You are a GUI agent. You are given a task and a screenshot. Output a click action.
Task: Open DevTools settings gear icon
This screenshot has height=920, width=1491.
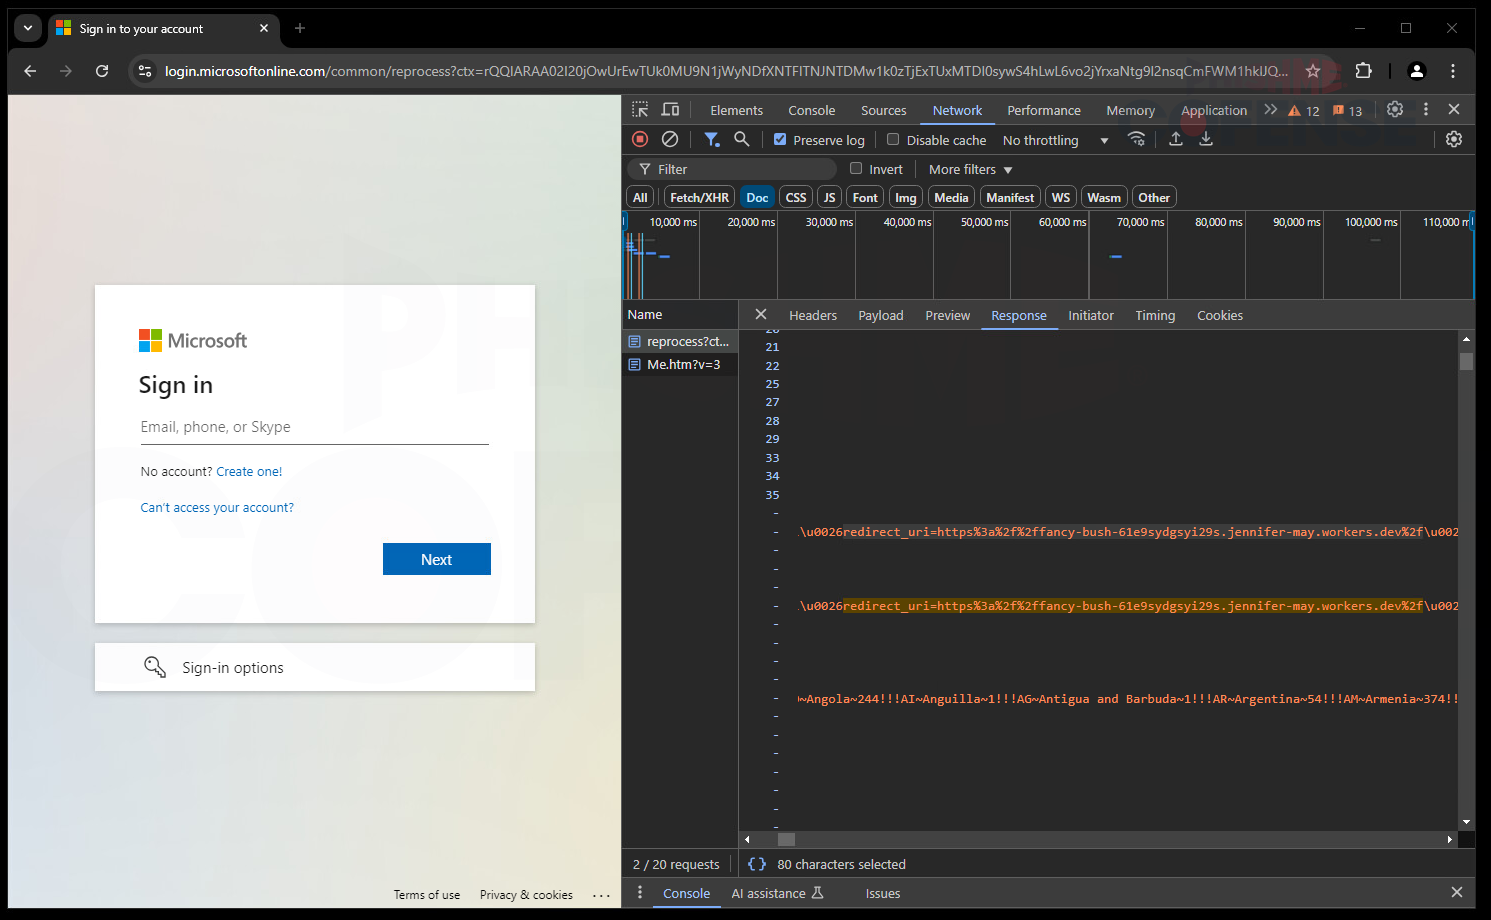pos(1395,109)
